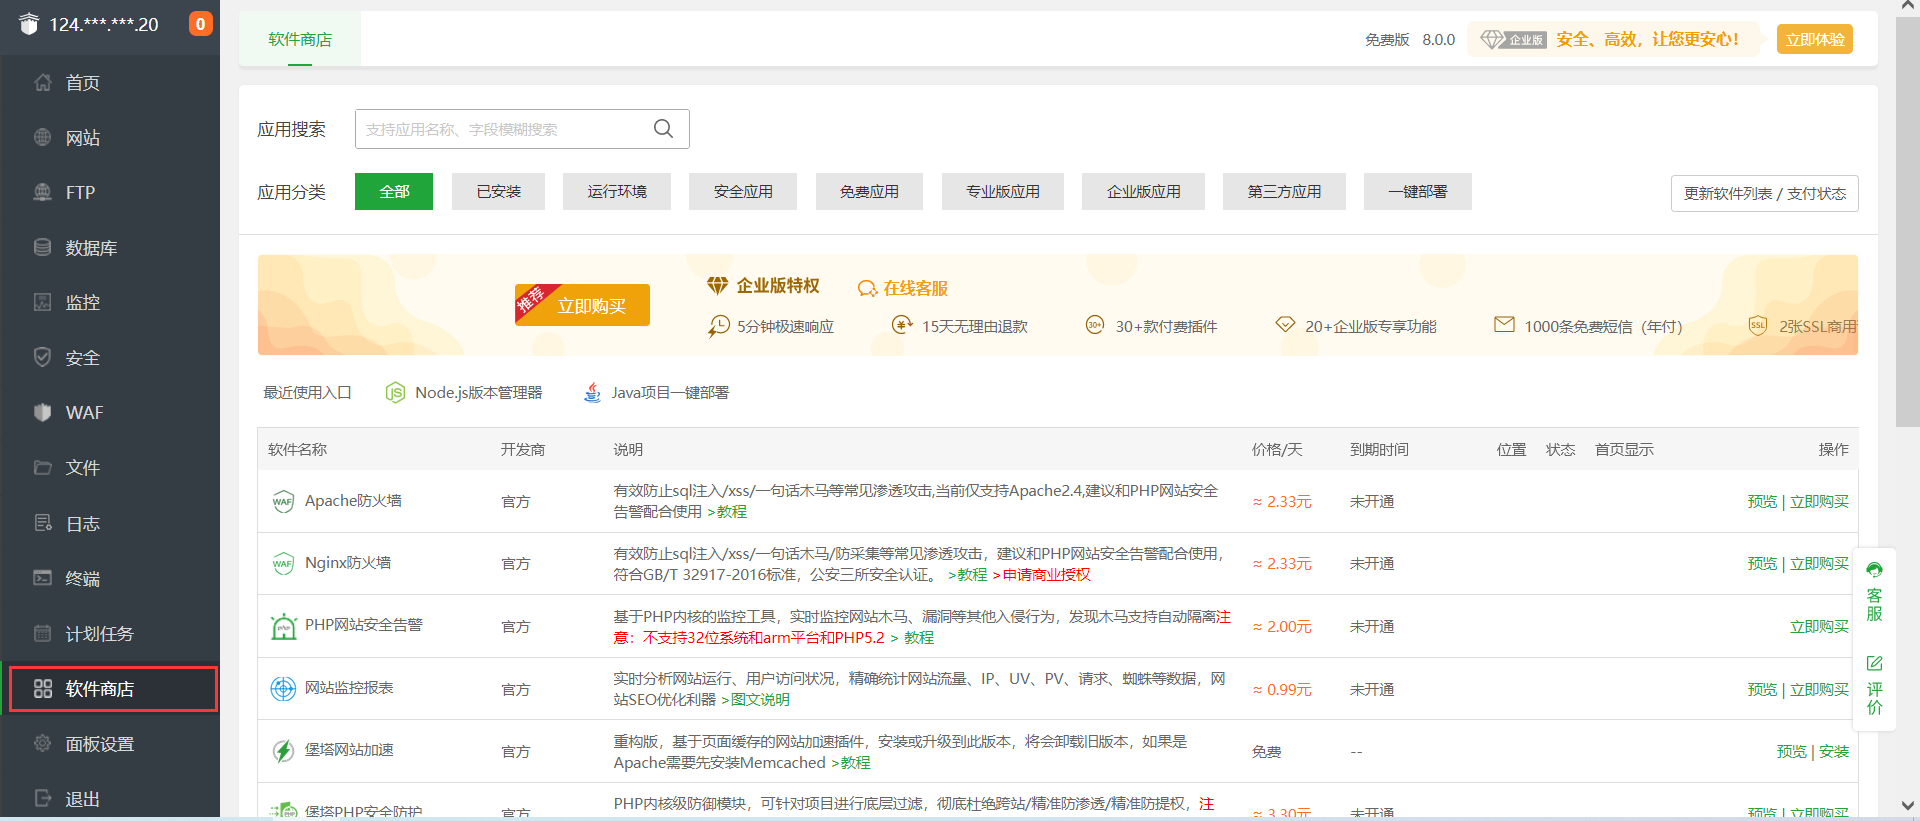The image size is (1920, 821).
Task: Click the 立即购买 button in banner
Action: tap(583, 305)
